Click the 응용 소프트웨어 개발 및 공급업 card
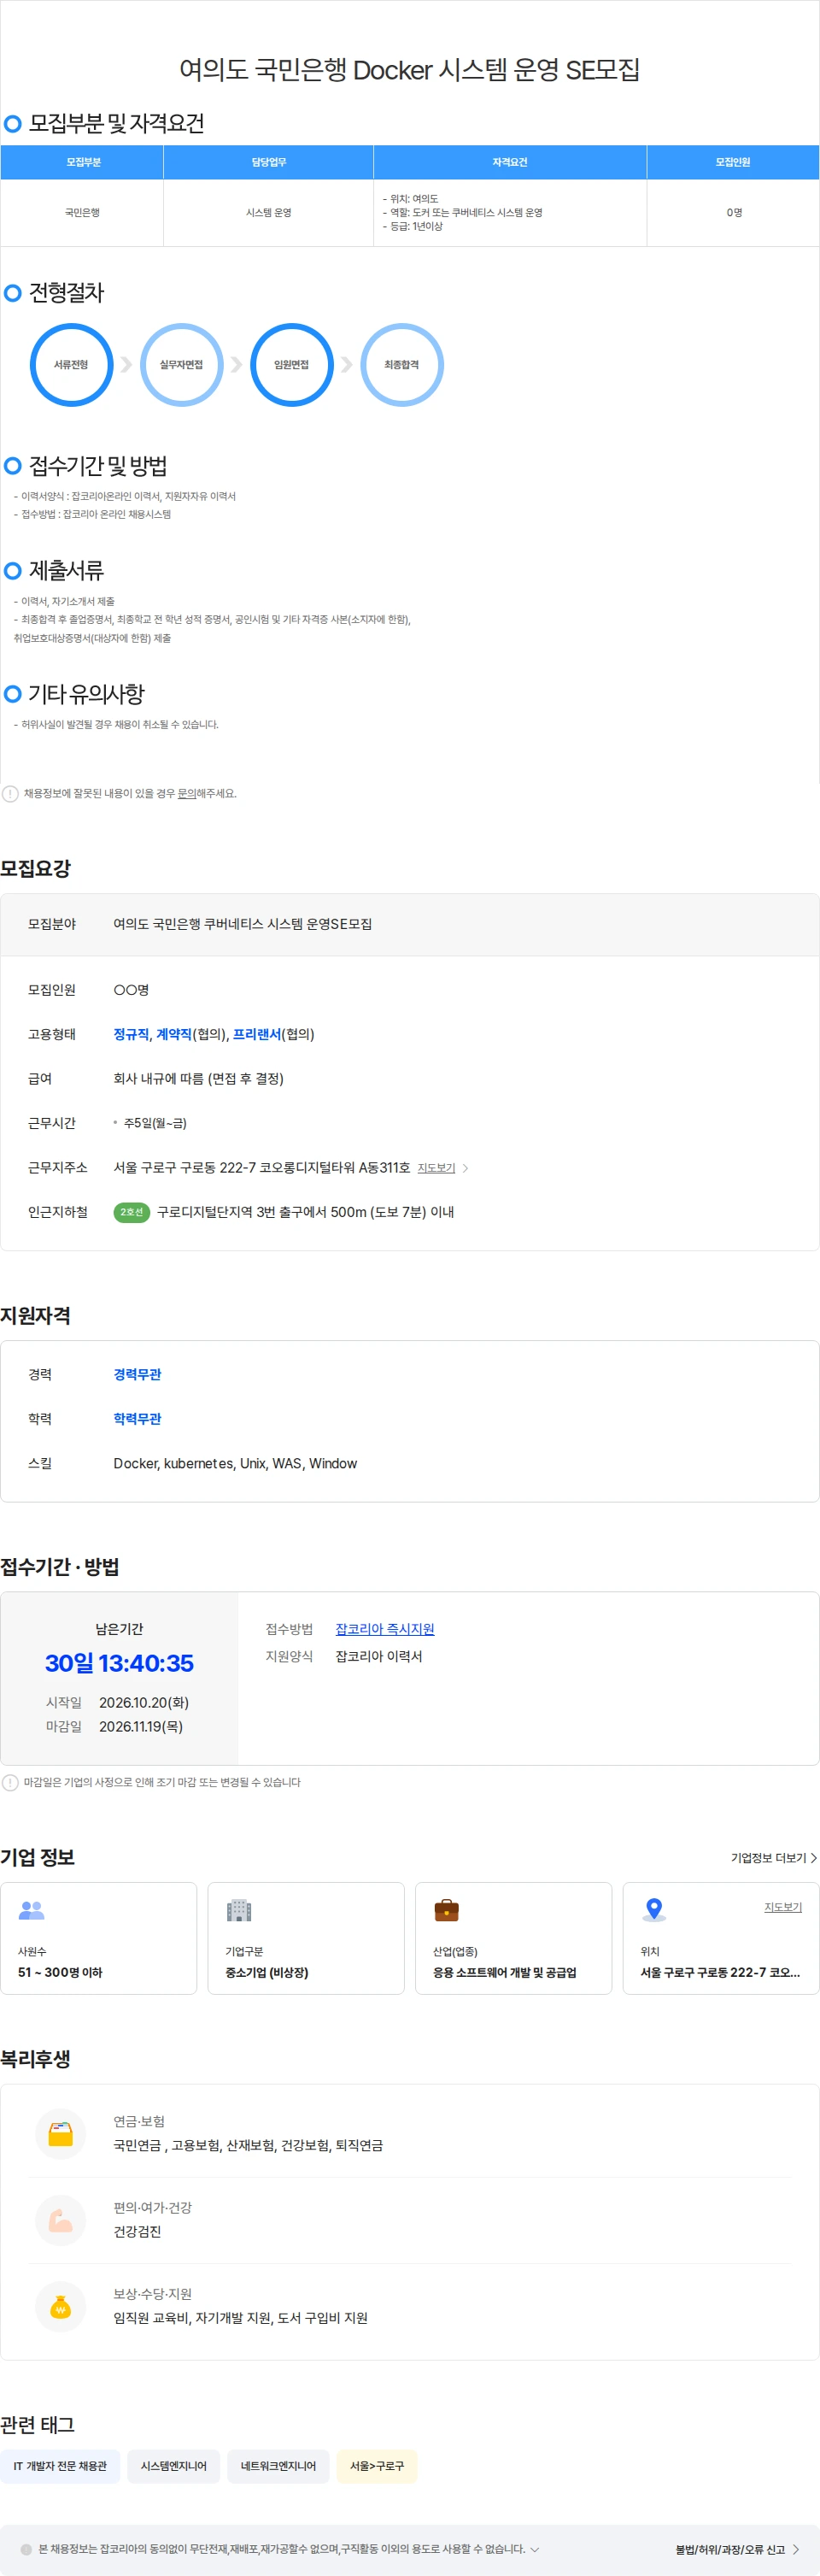Image resolution: width=820 pixels, height=2576 pixels. (x=513, y=1938)
